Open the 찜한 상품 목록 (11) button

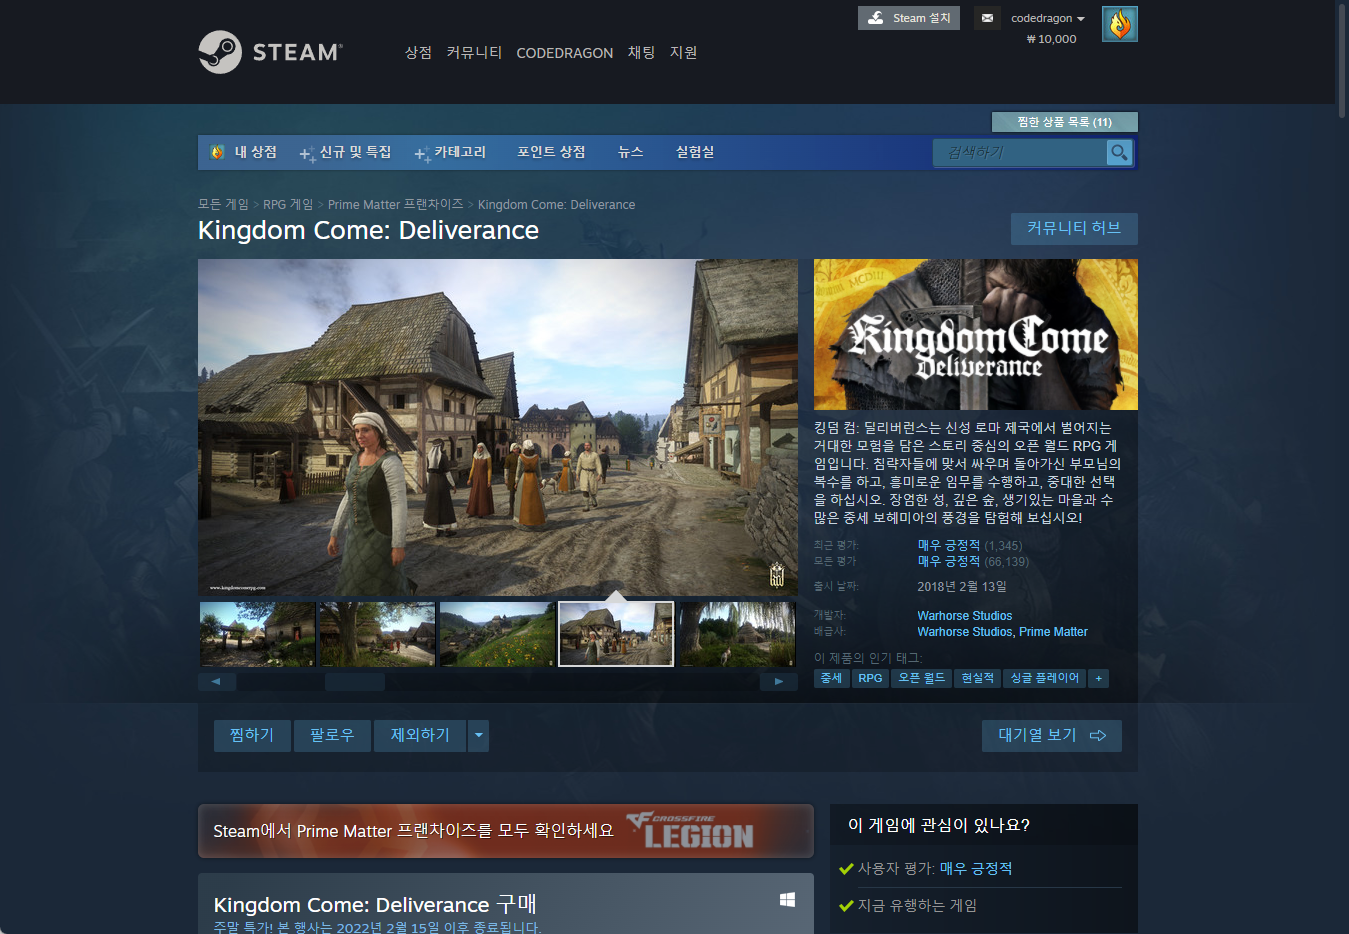coord(1064,122)
